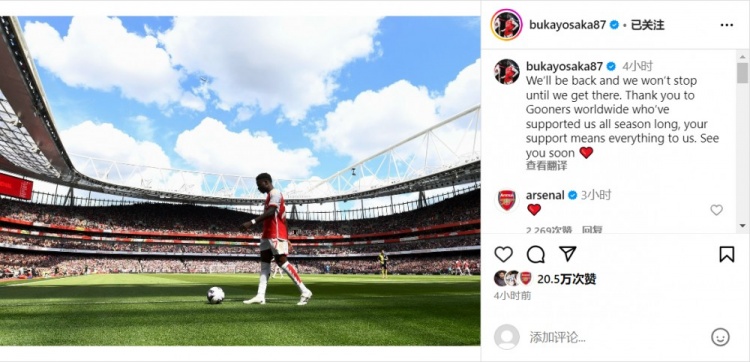Save the post with the bookmark icon
Viewport: 750px width, 362px height.
(727, 254)
